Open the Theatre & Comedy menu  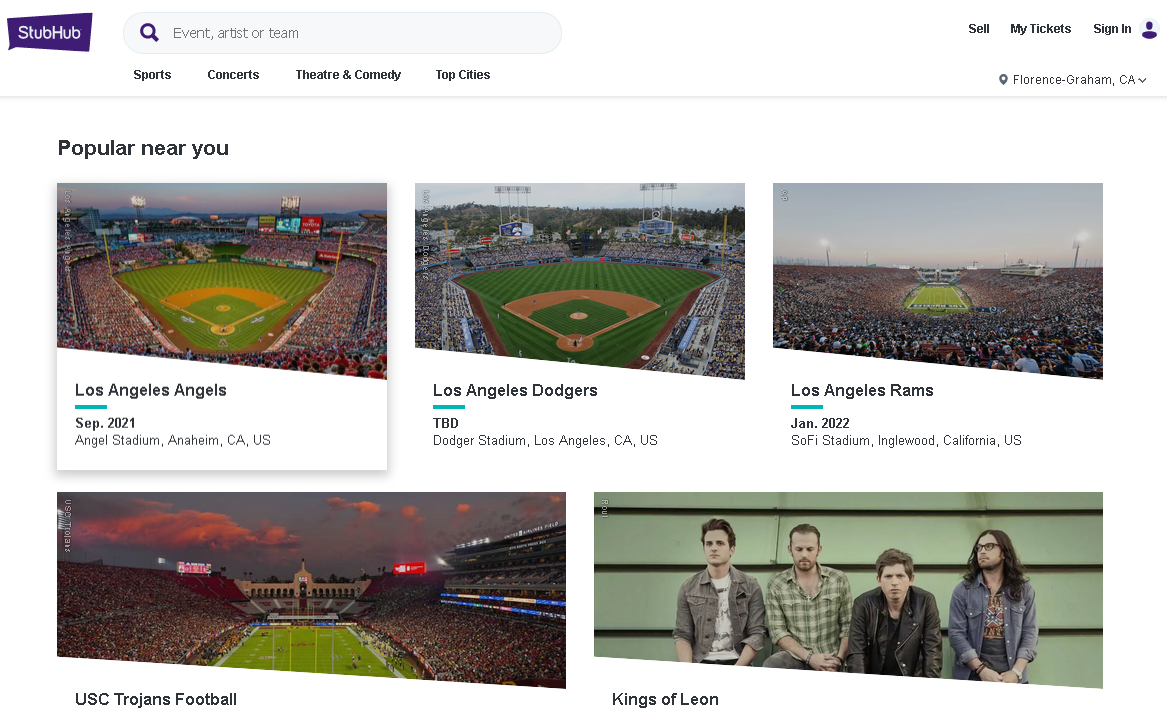[348, 75]
